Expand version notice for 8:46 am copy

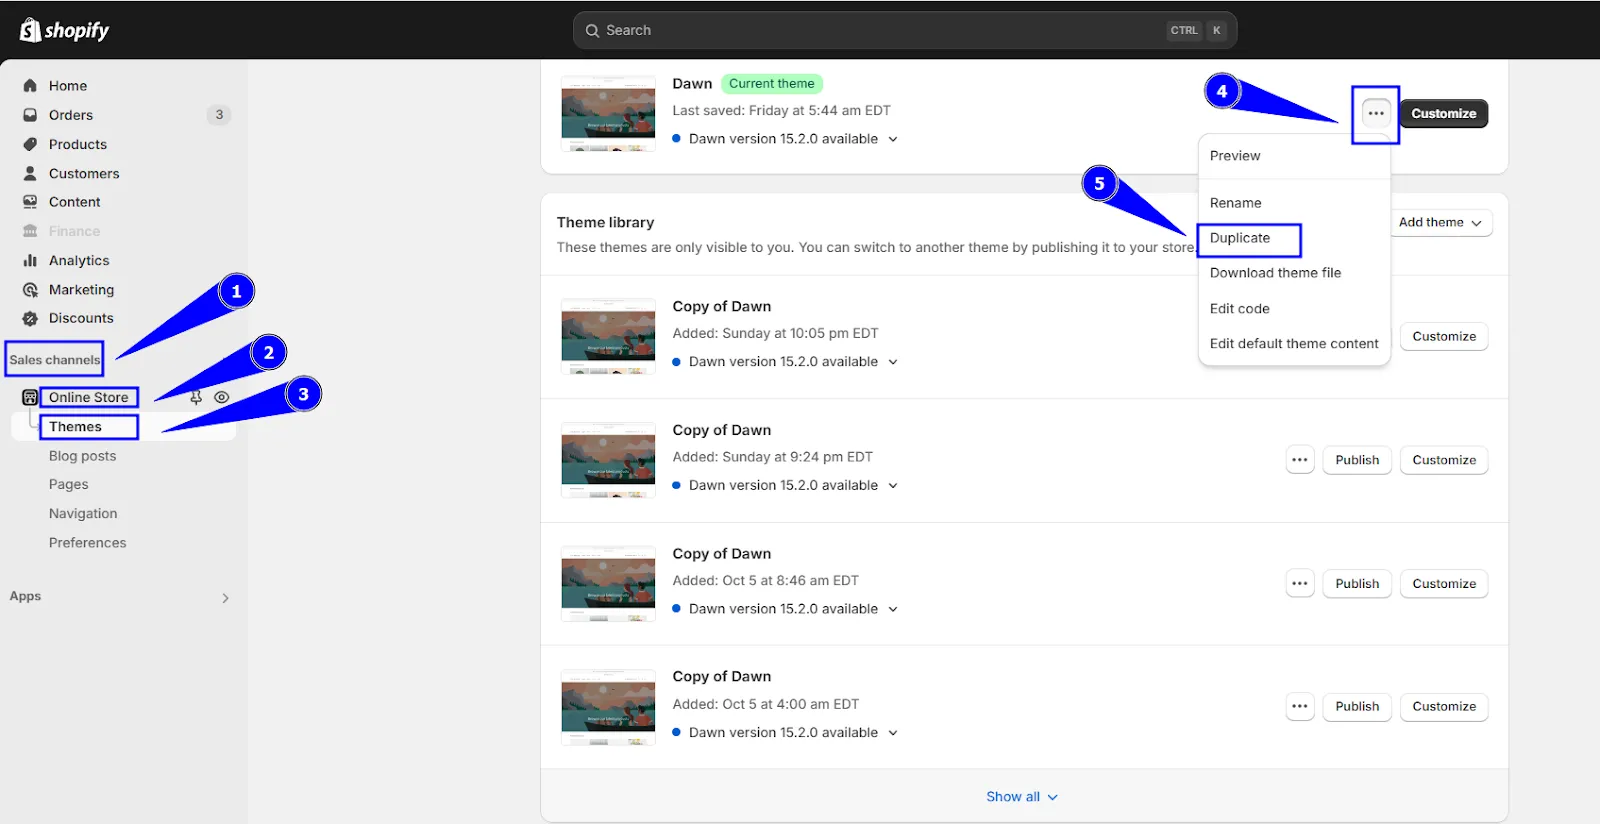tap(893, 609)
